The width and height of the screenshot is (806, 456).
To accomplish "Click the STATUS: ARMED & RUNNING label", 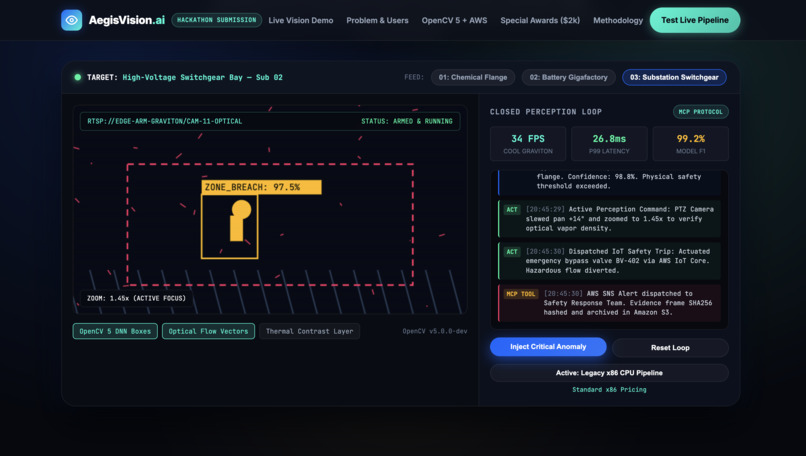I will (x=407, y=121).
